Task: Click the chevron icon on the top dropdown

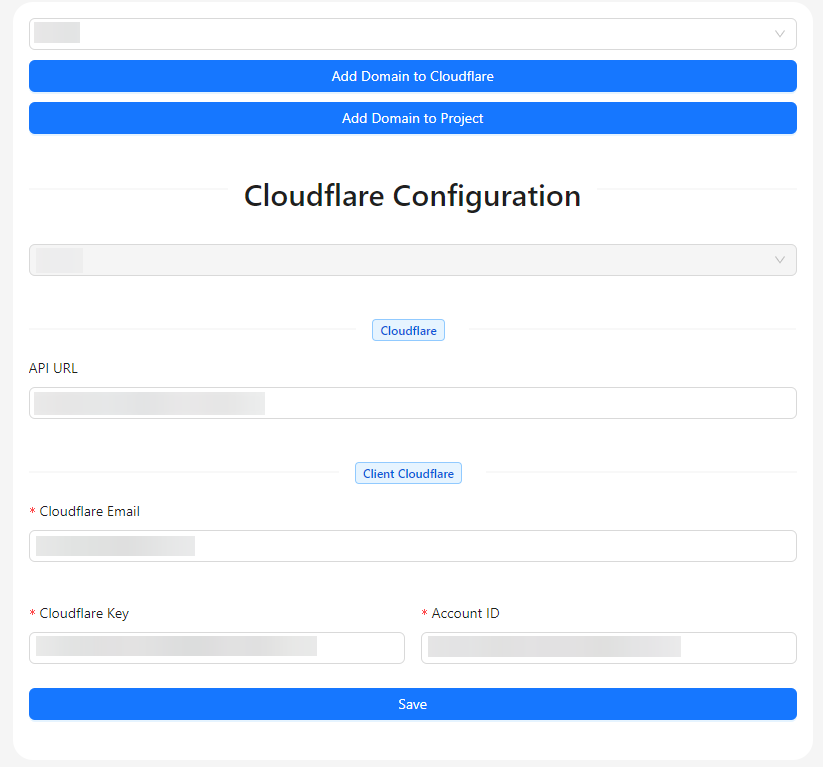Action: click(779, 33)
